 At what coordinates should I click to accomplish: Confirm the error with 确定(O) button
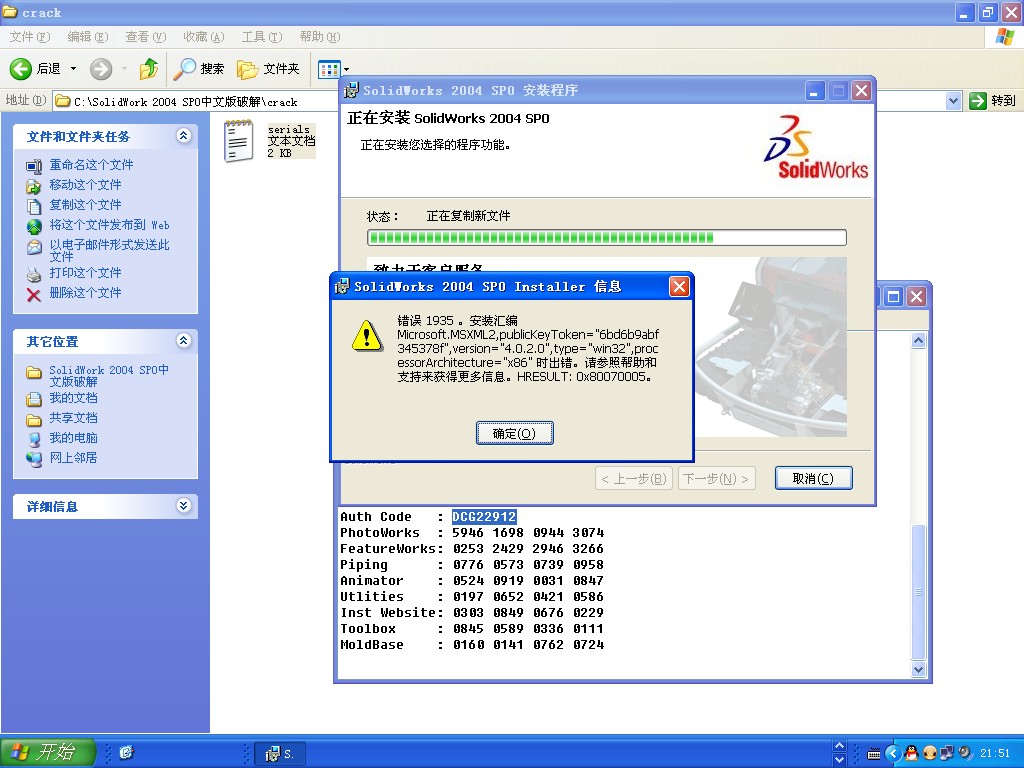coord(515,433)
